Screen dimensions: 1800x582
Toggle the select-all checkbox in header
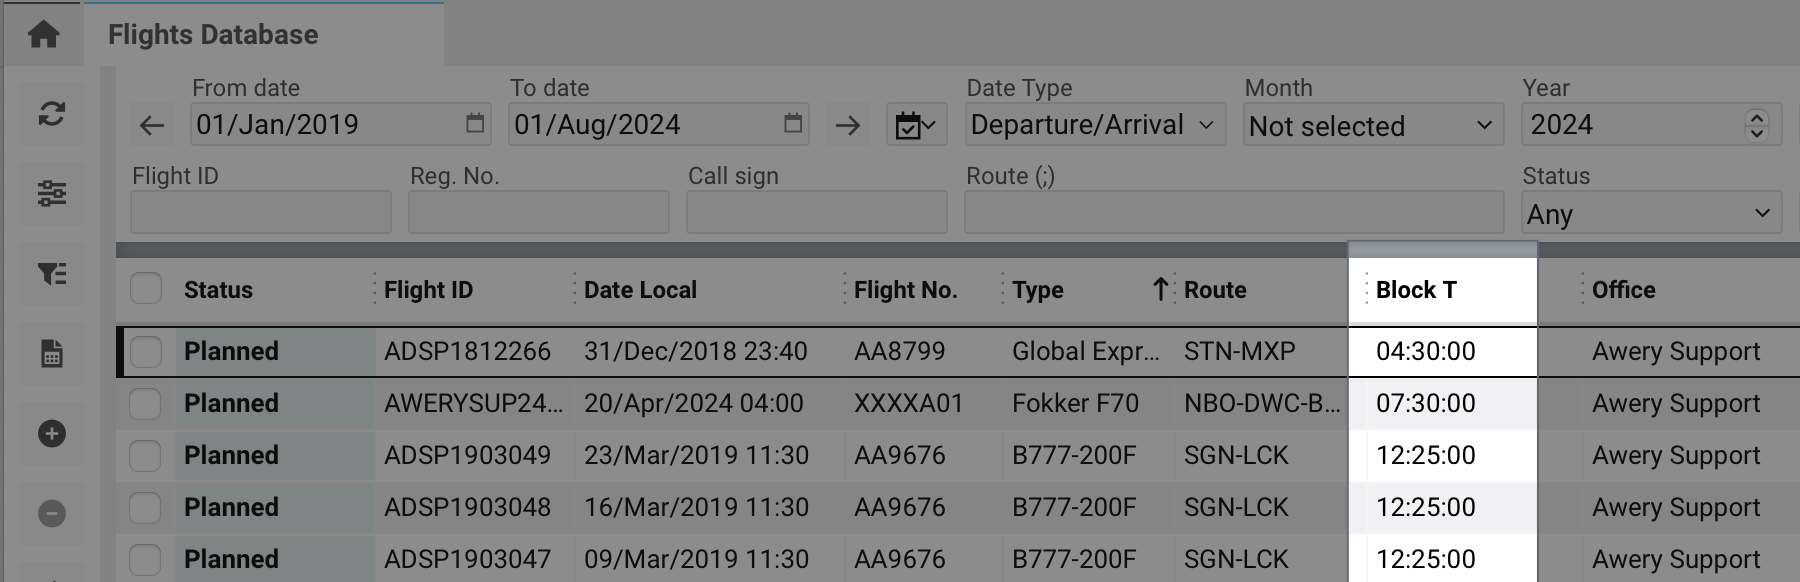click(146, 289)
